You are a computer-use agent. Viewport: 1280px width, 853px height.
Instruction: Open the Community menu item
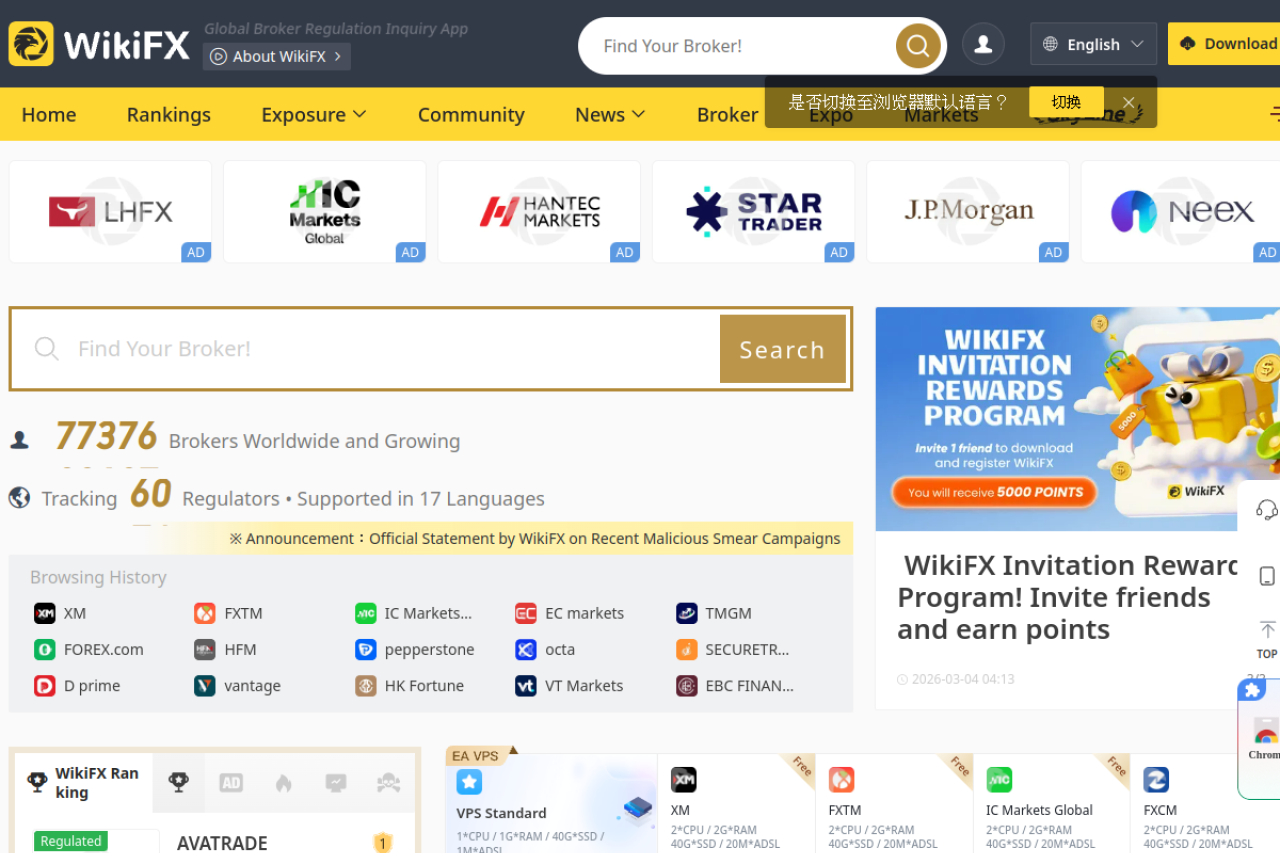click(x=471, y=114)
